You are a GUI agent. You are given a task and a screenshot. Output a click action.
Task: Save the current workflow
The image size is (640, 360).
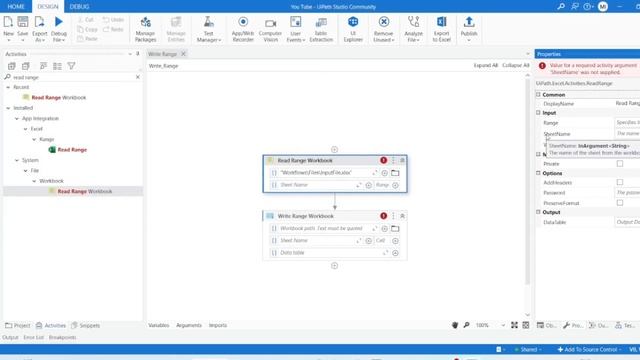click(23, 29)
